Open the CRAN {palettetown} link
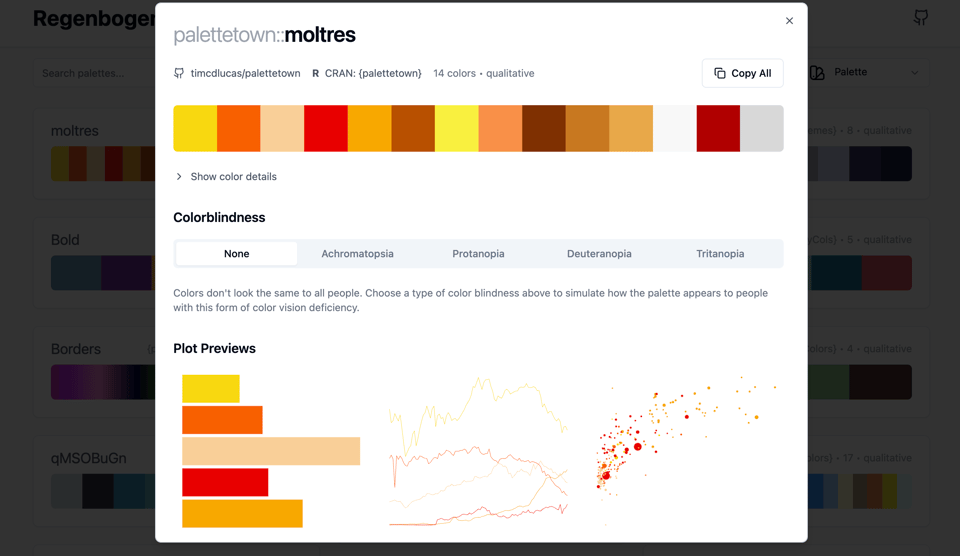Image resolution: width=960 pixels, height=556 pixels. click(373, 73)
